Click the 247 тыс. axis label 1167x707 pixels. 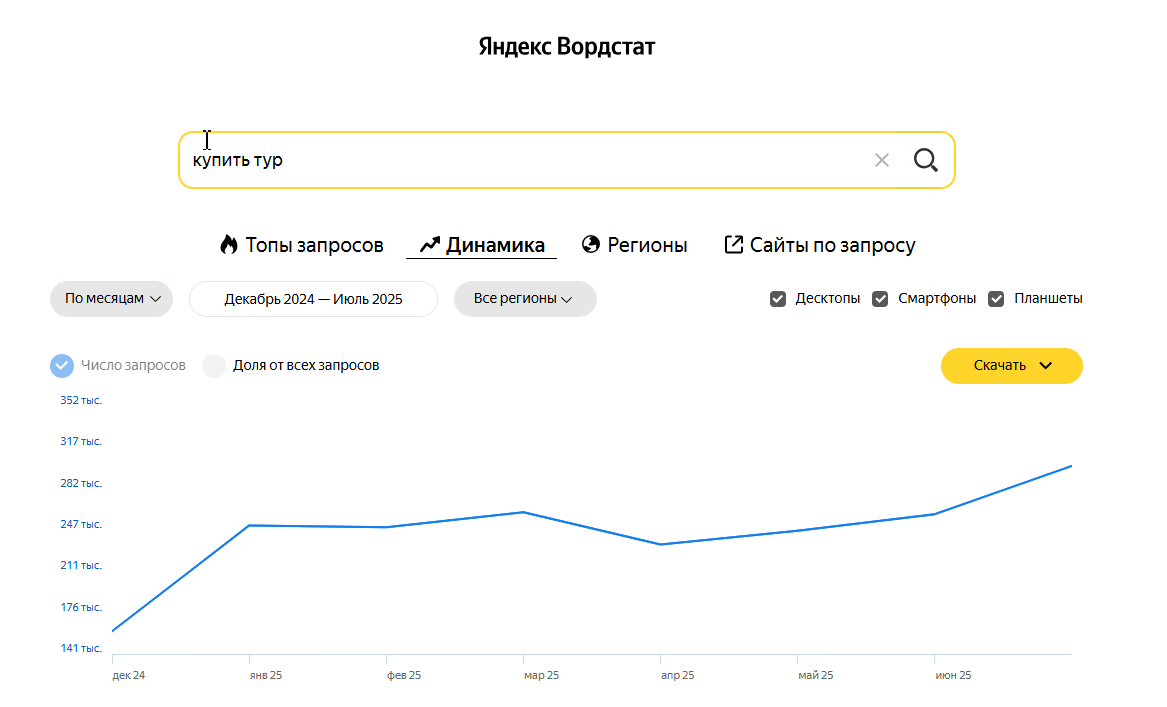pos(81,525)
